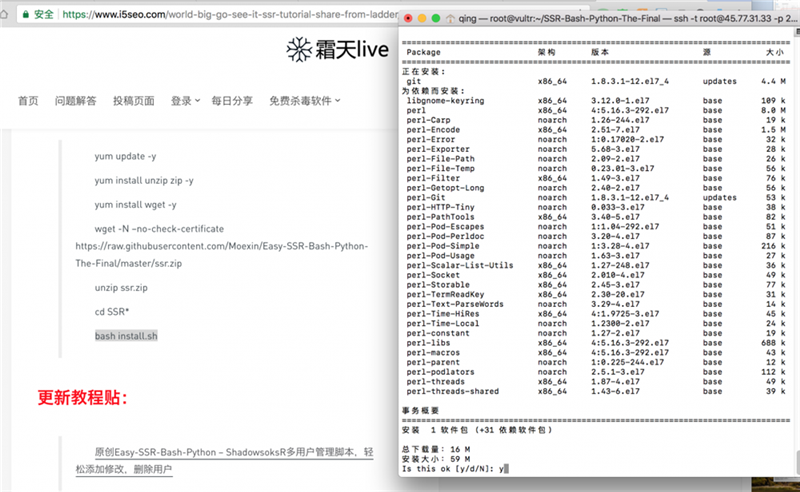Click the snowflake logo of 霜天live
The image size is (800, 492).
[299, 50]
